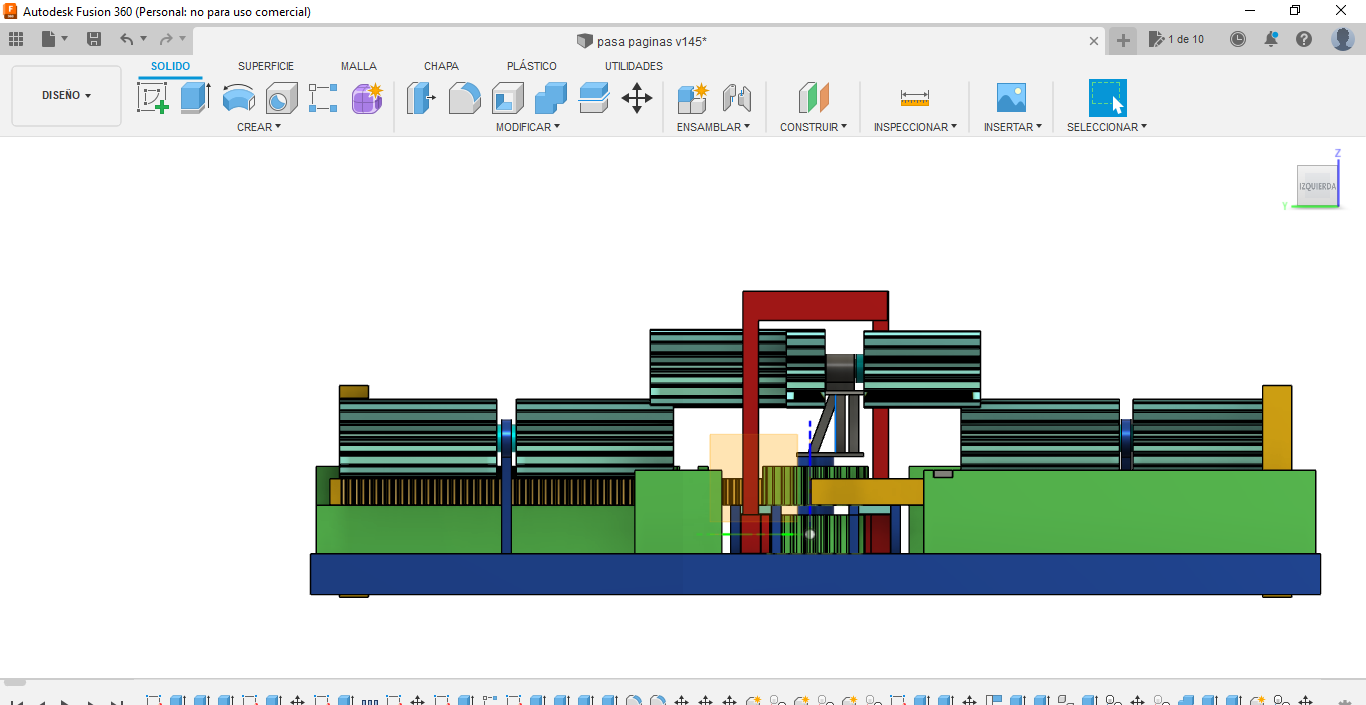Switch to the CHAPA tab

coord(441,66)
